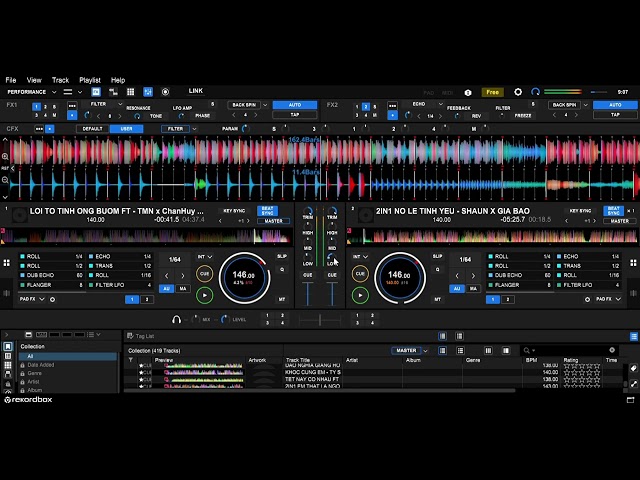Select the CFX USER tab
This screenshot has width=640, height=480.
click(x=126, y=129)
